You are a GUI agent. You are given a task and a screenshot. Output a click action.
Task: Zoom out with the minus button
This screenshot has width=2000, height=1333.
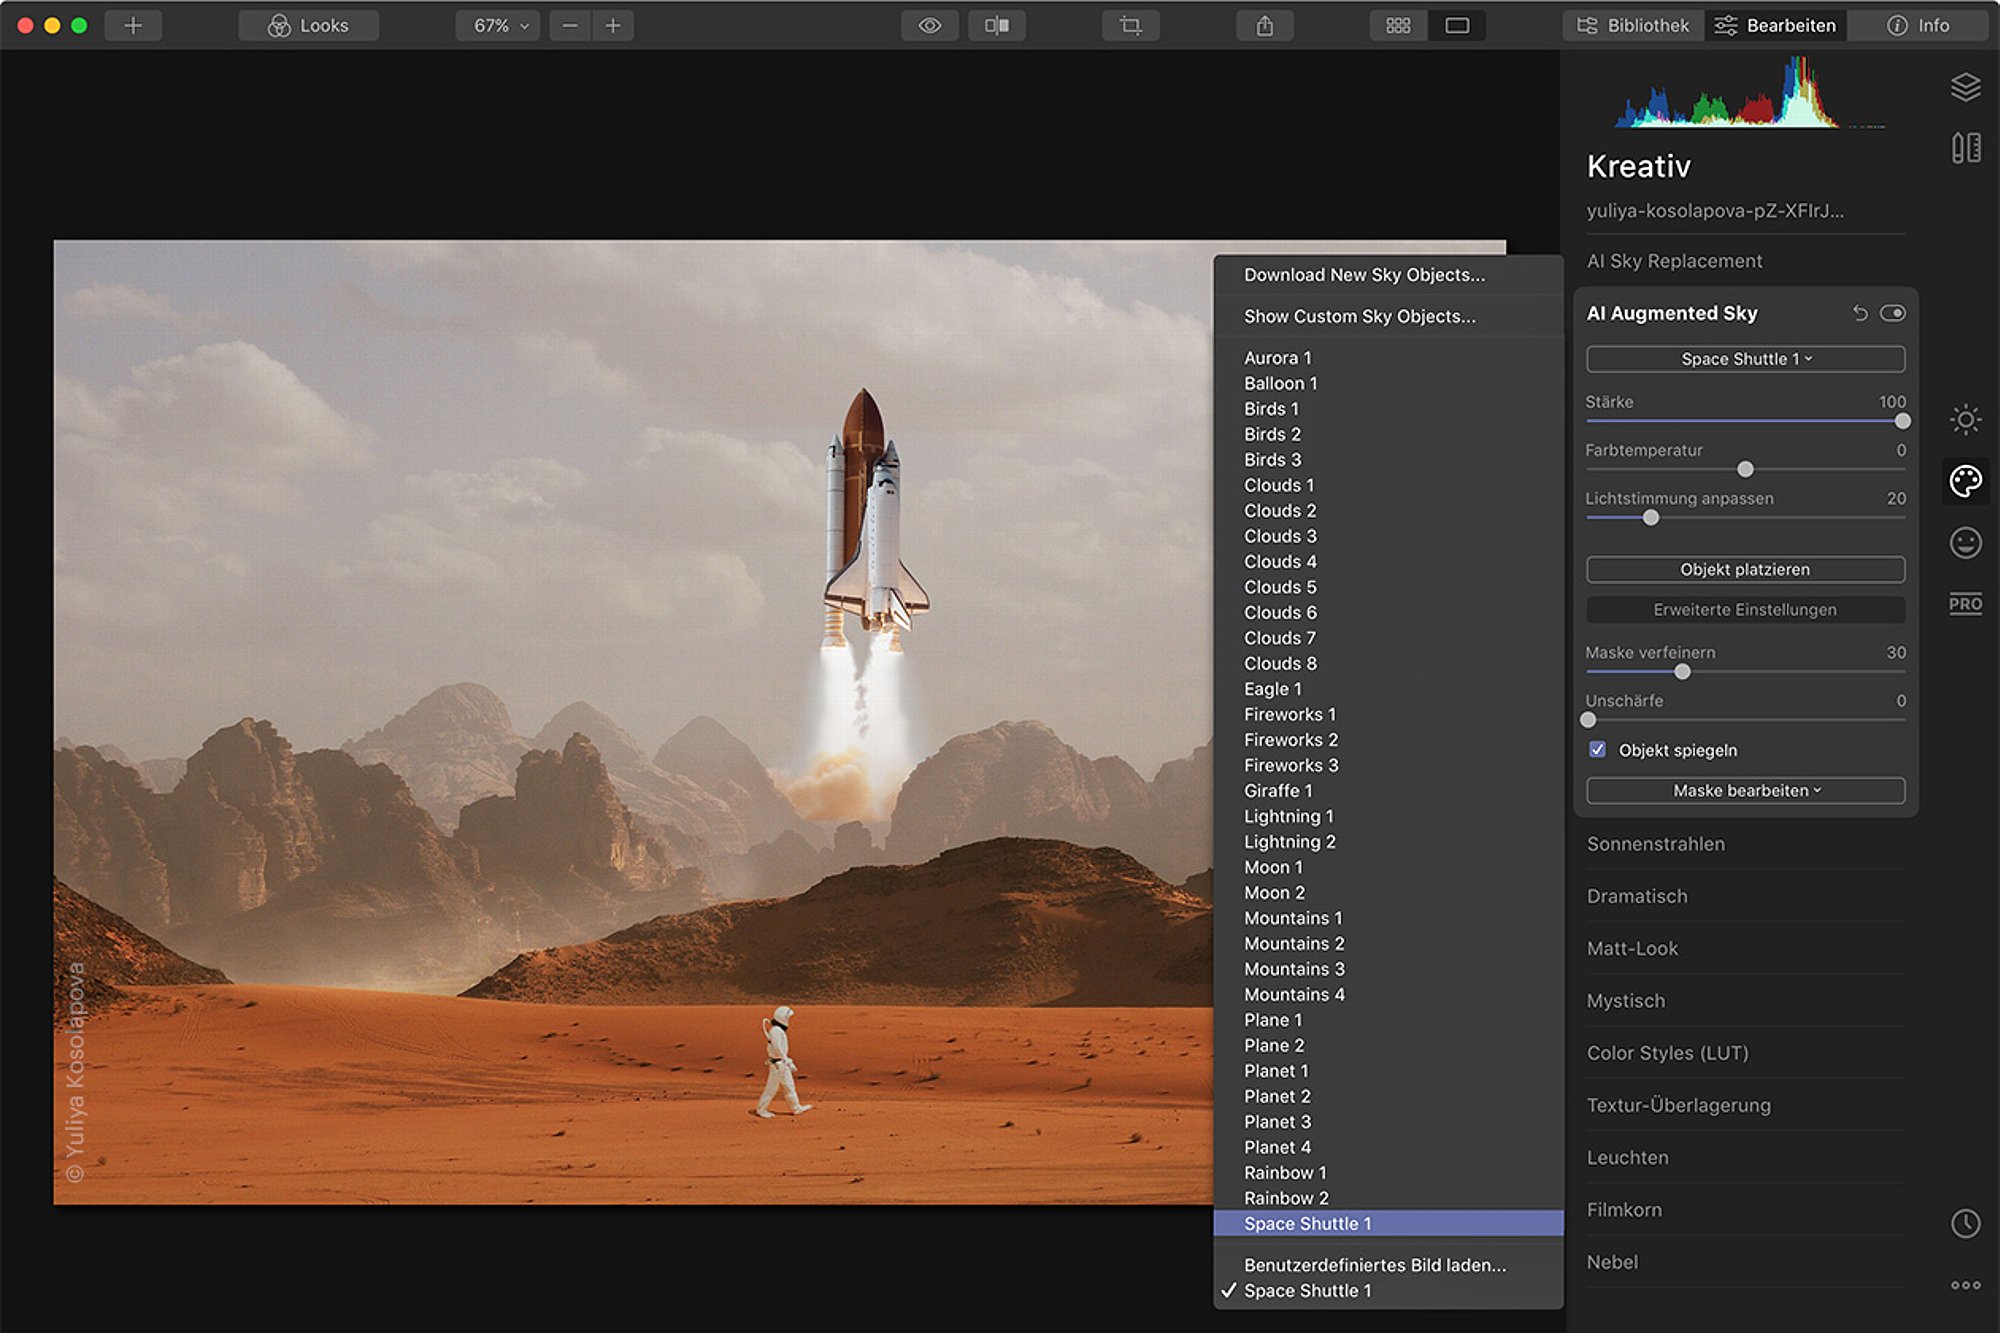pyautogui.click(x=570, y=25)
